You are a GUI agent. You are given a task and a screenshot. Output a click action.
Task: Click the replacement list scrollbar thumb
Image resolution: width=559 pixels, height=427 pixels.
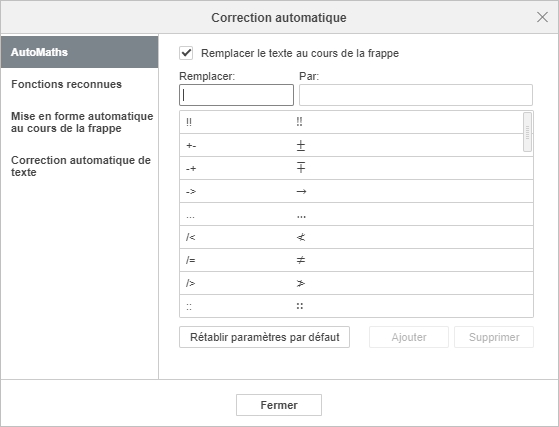pyautogui.click(x=528, y=132)
